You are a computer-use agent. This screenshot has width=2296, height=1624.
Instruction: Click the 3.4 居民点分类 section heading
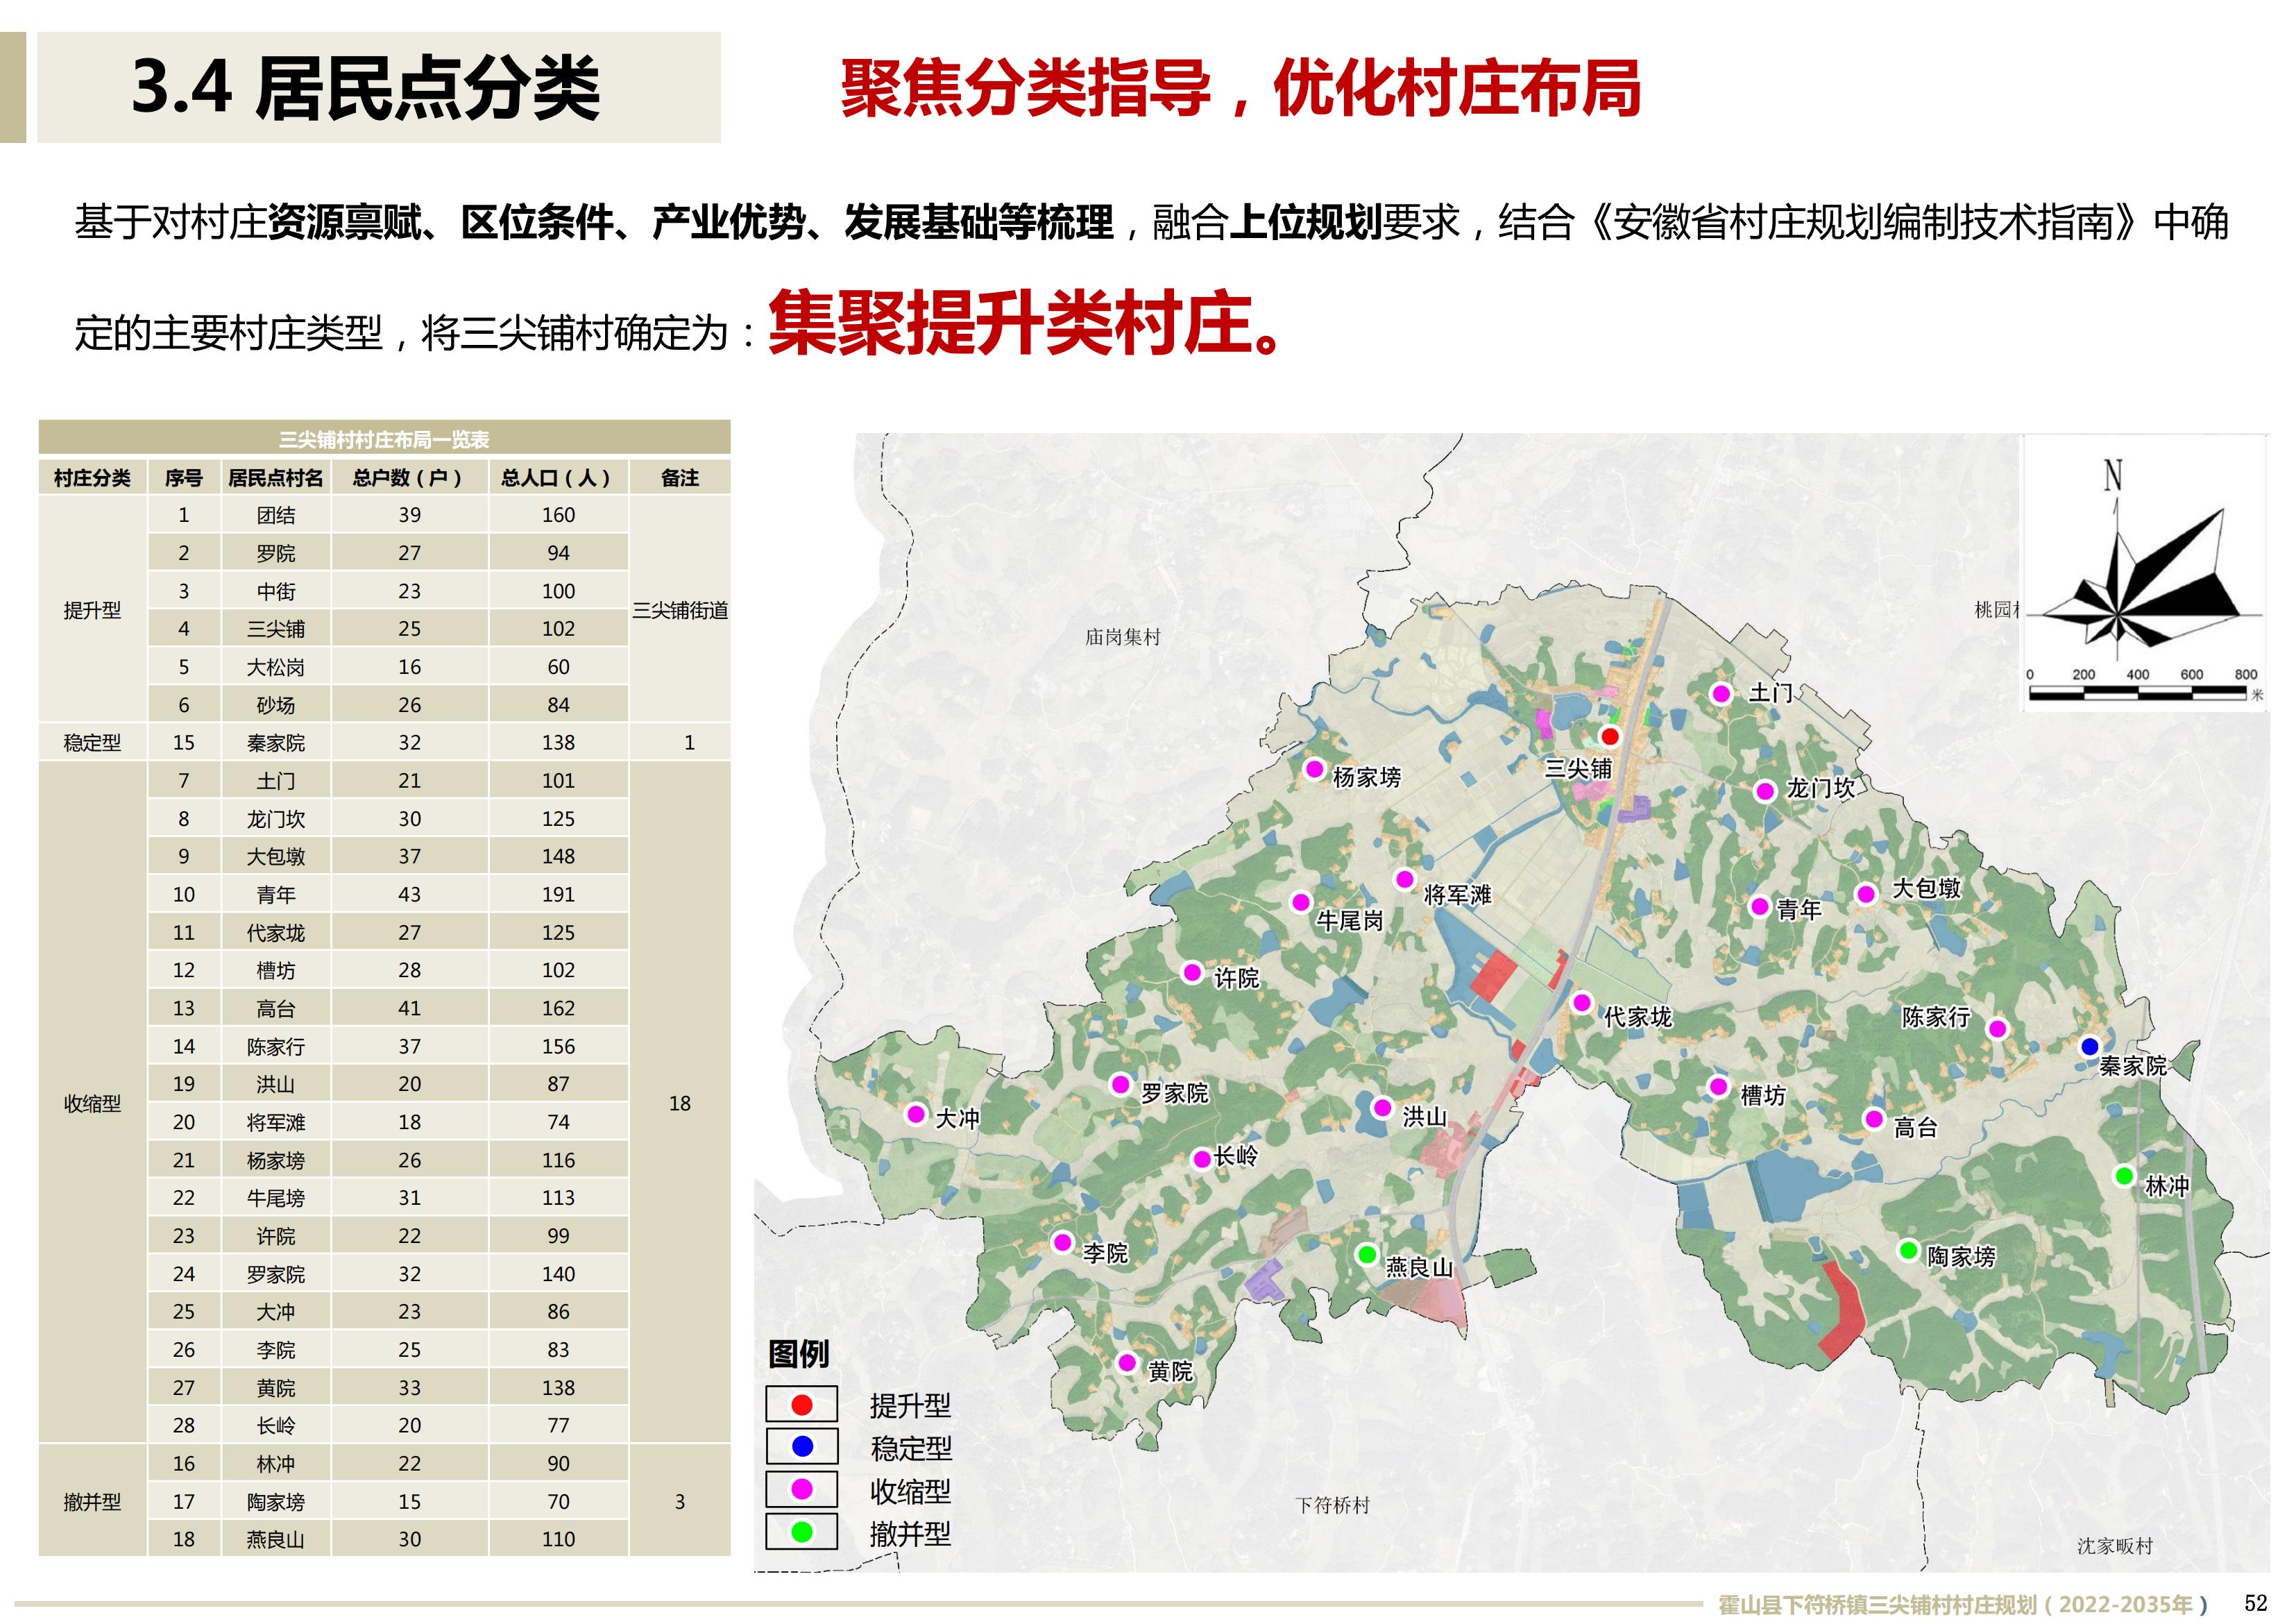[366, 88]
